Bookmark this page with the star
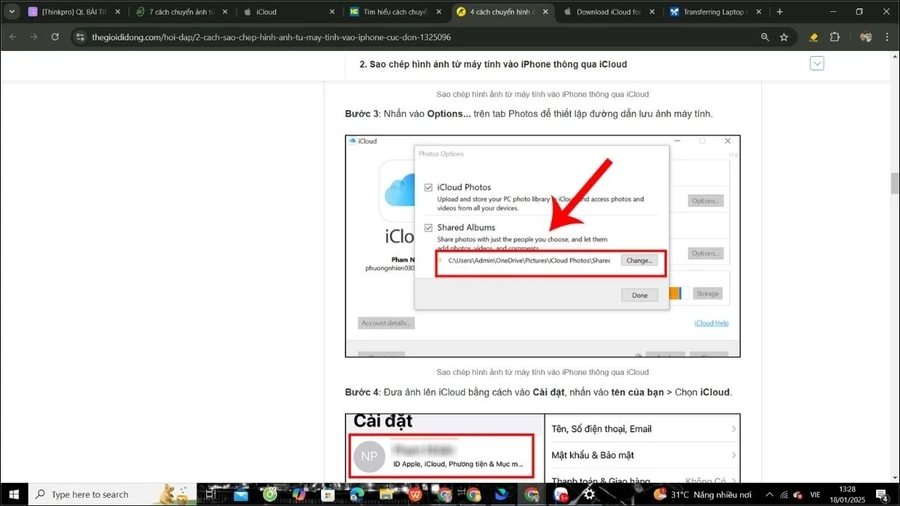The width and height of the screenshot is (900, 506). (x=784, y=37)
